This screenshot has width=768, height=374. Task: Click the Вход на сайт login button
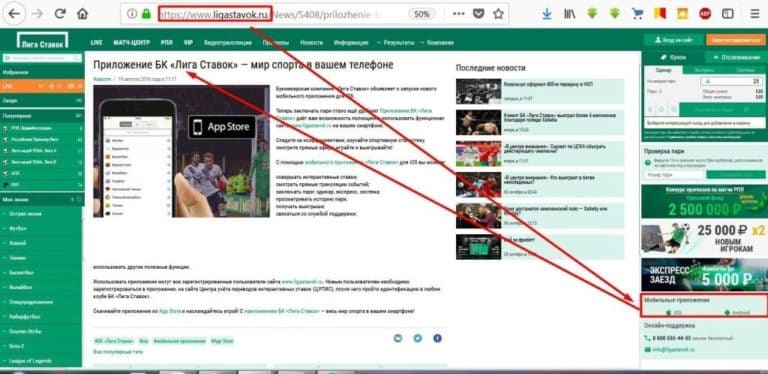[x=673, y=40]
